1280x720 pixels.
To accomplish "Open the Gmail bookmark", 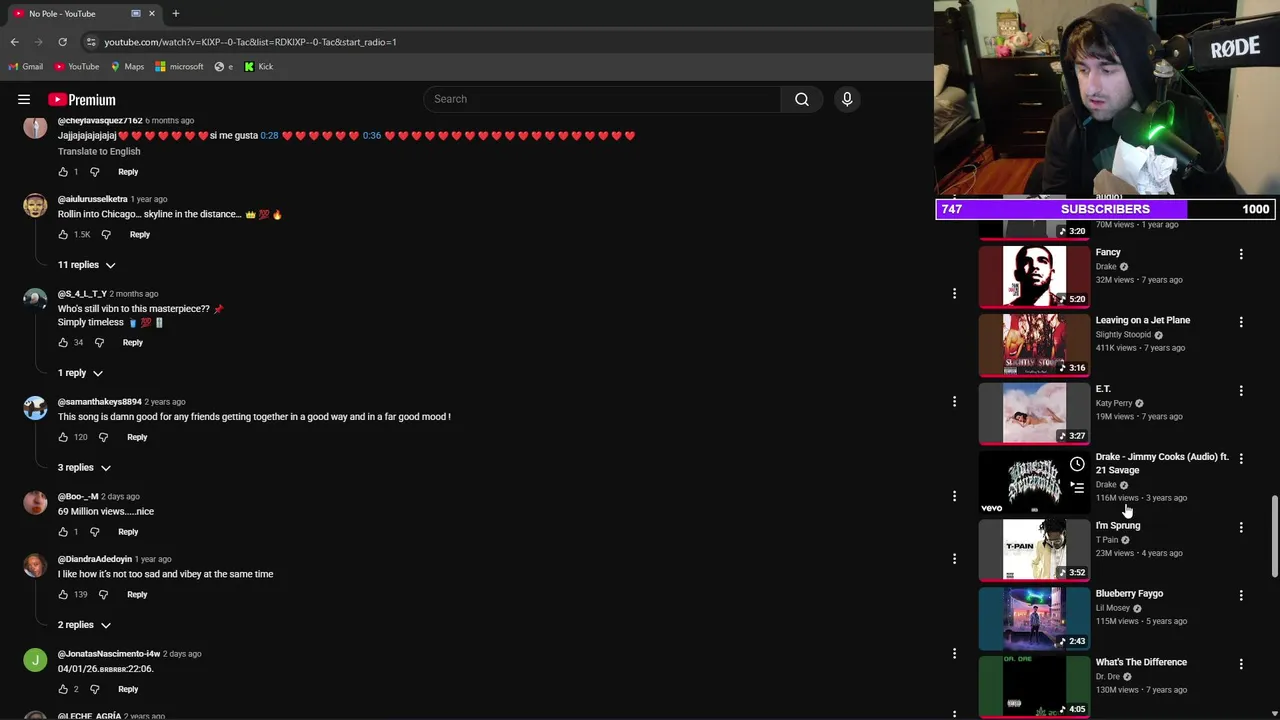I will (x=26, y=67).
